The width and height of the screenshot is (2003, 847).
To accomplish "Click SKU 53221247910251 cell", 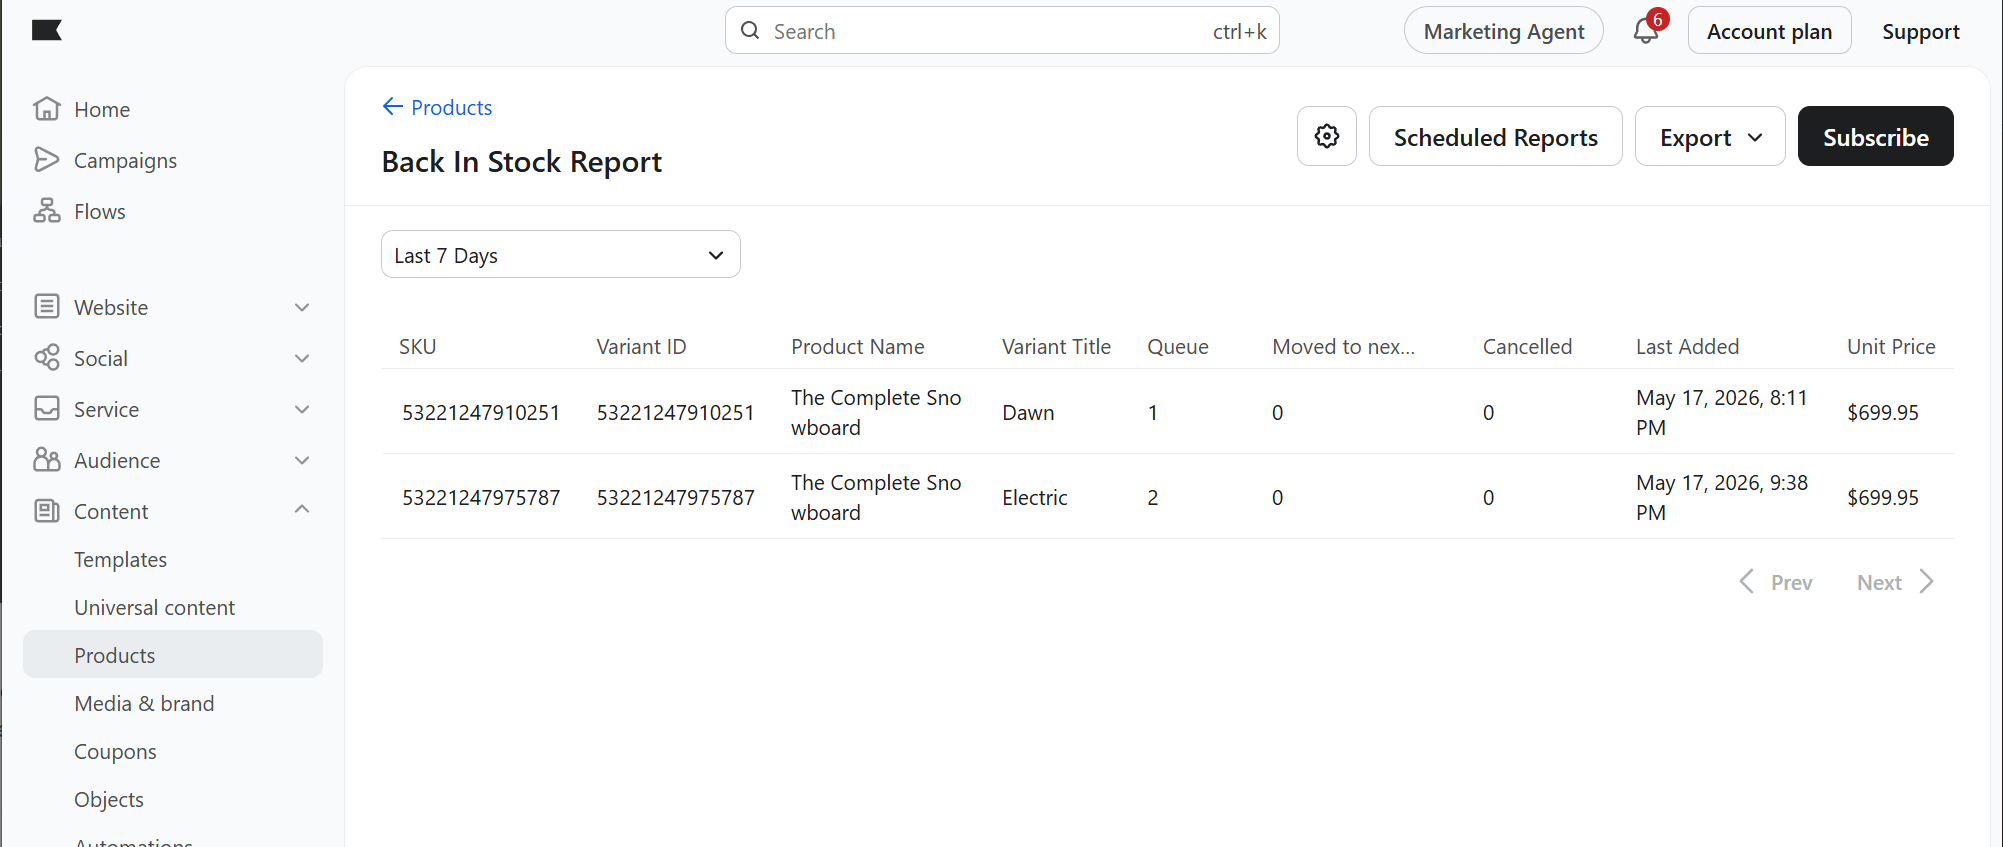I will (x=481, y=412).
